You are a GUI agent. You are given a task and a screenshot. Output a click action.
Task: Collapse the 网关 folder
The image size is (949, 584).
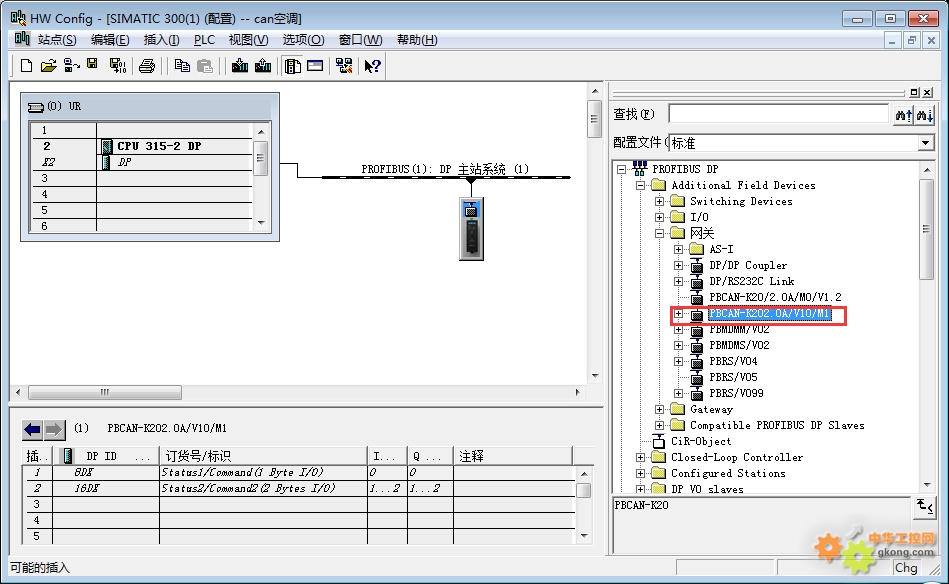point(660,233)
